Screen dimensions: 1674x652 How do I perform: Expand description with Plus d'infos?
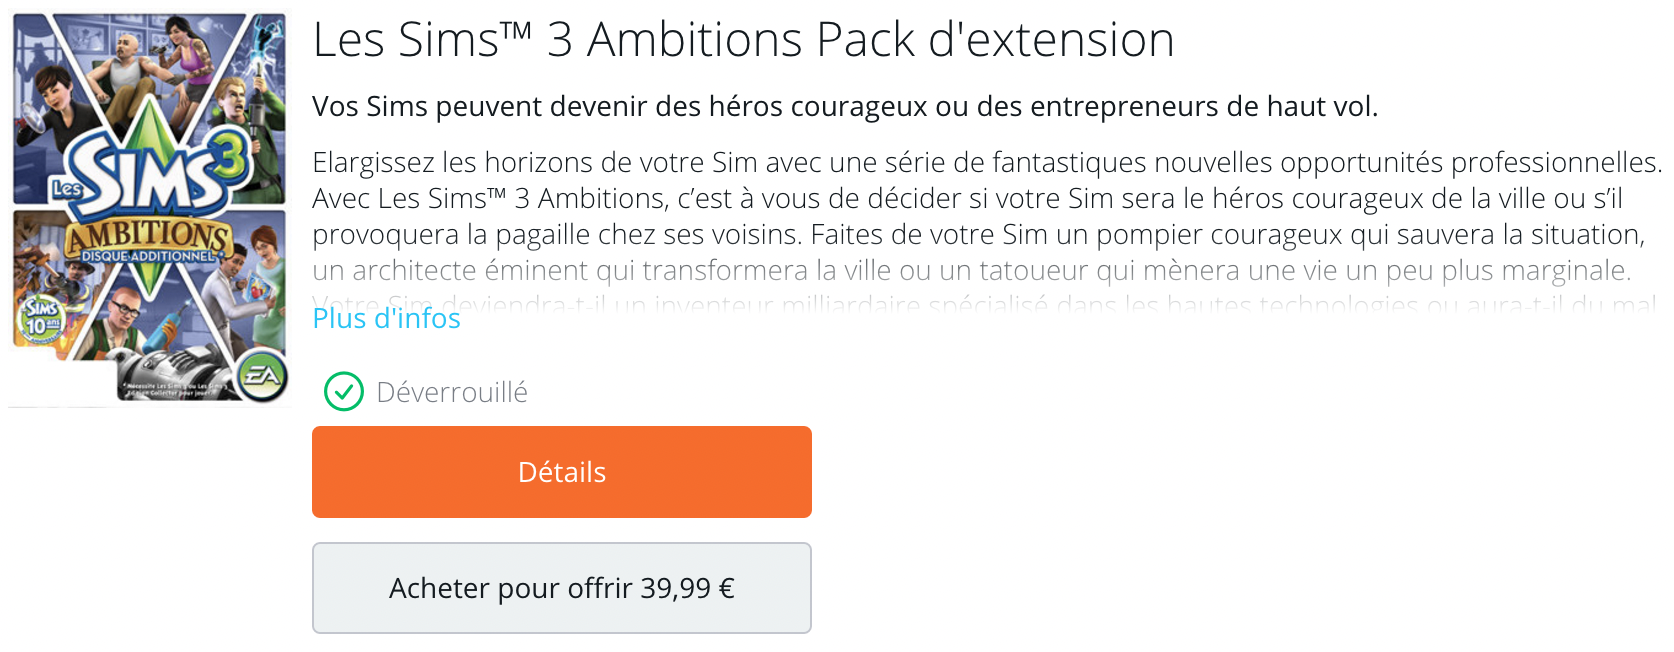coord(386,319)
